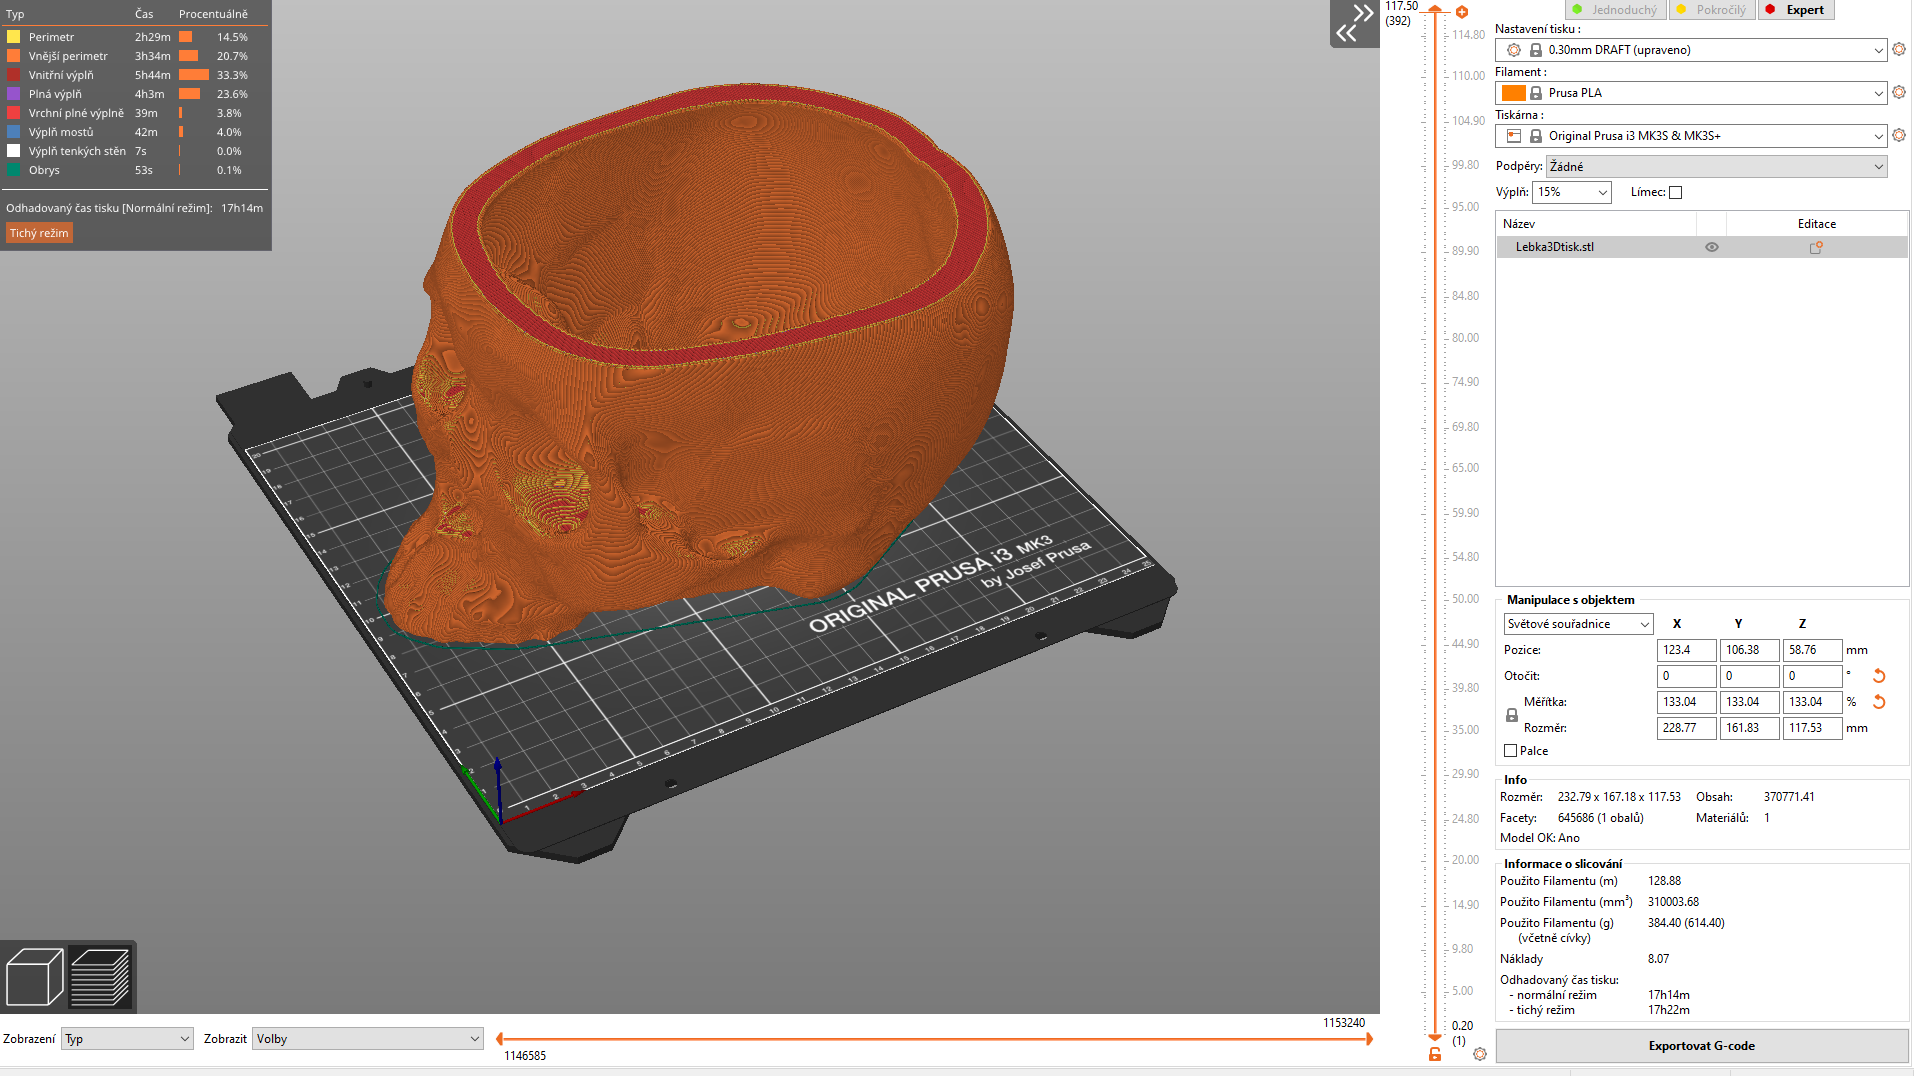Click the Výplň mostů legend entry
This screenshot has width=1914, height=1076.
point(61,132)
